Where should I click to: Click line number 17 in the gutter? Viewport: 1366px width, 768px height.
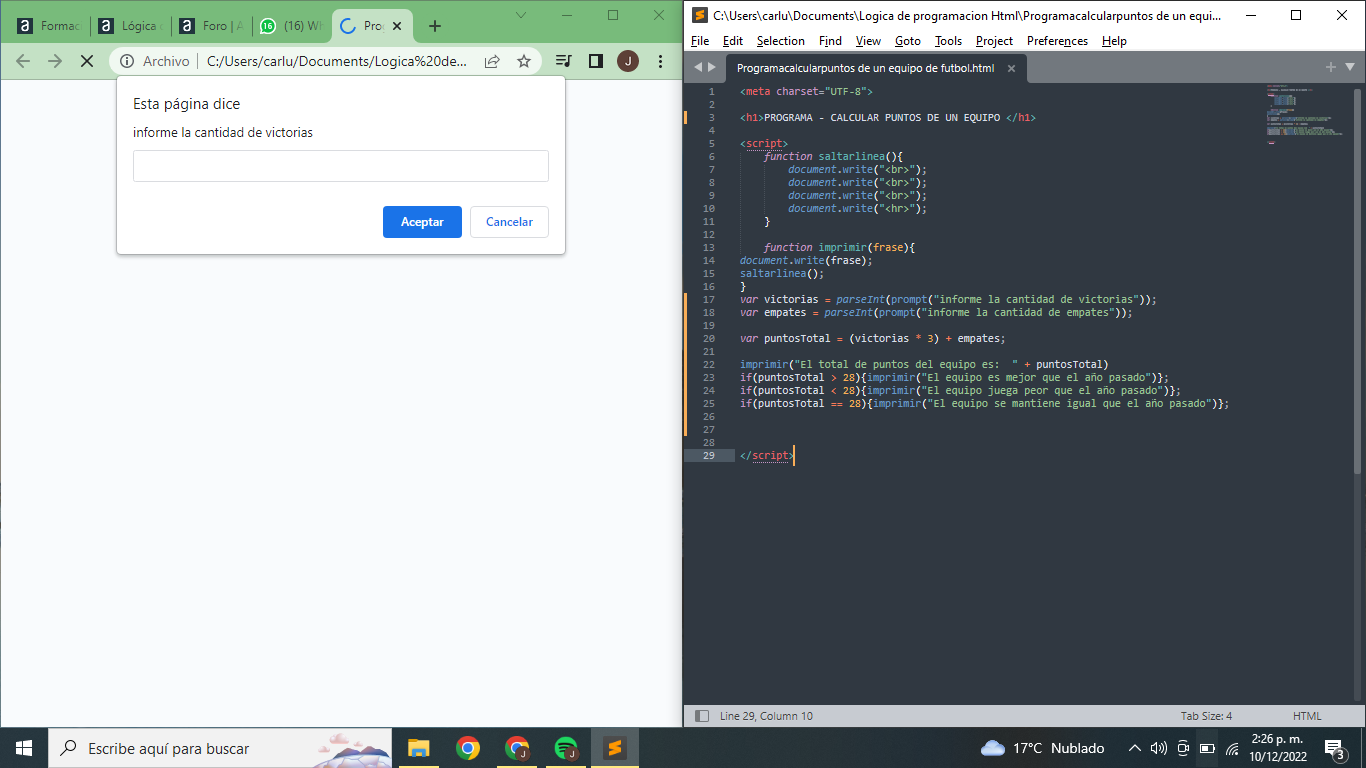pyautogui.click(x=709, y=299)
